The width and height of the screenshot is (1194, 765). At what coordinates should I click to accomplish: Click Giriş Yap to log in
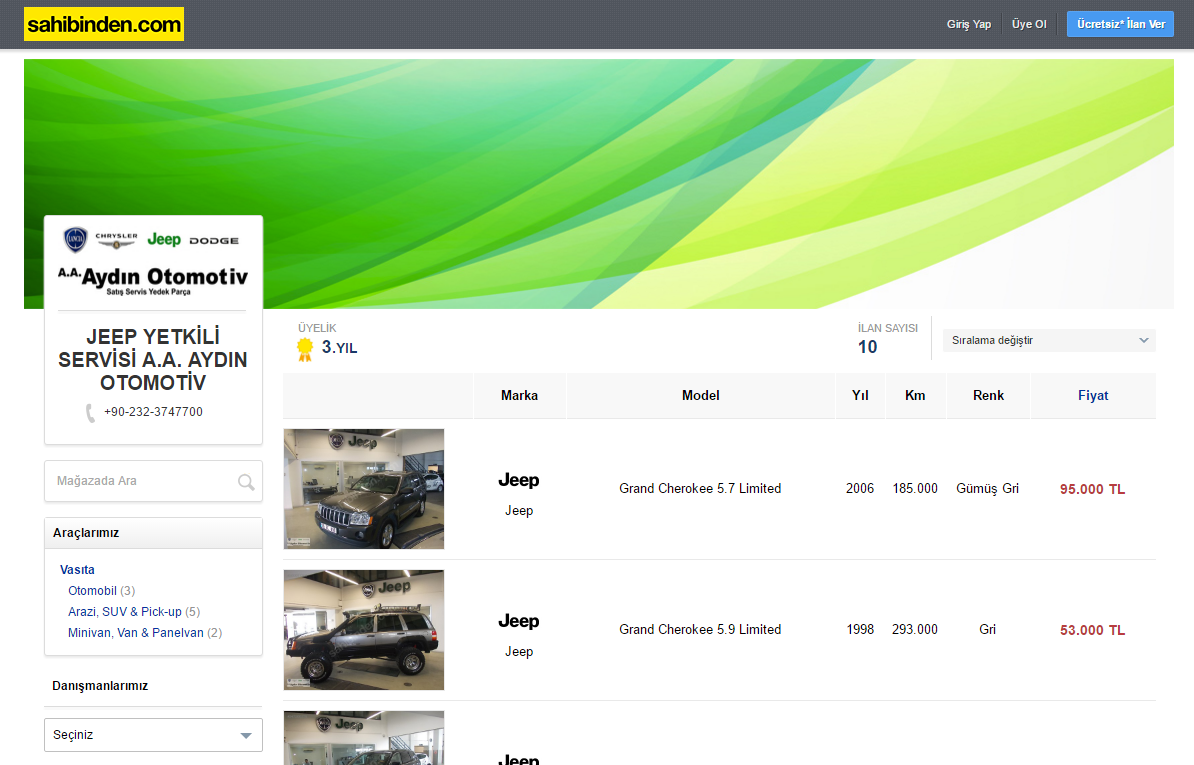tap(969, 24)
